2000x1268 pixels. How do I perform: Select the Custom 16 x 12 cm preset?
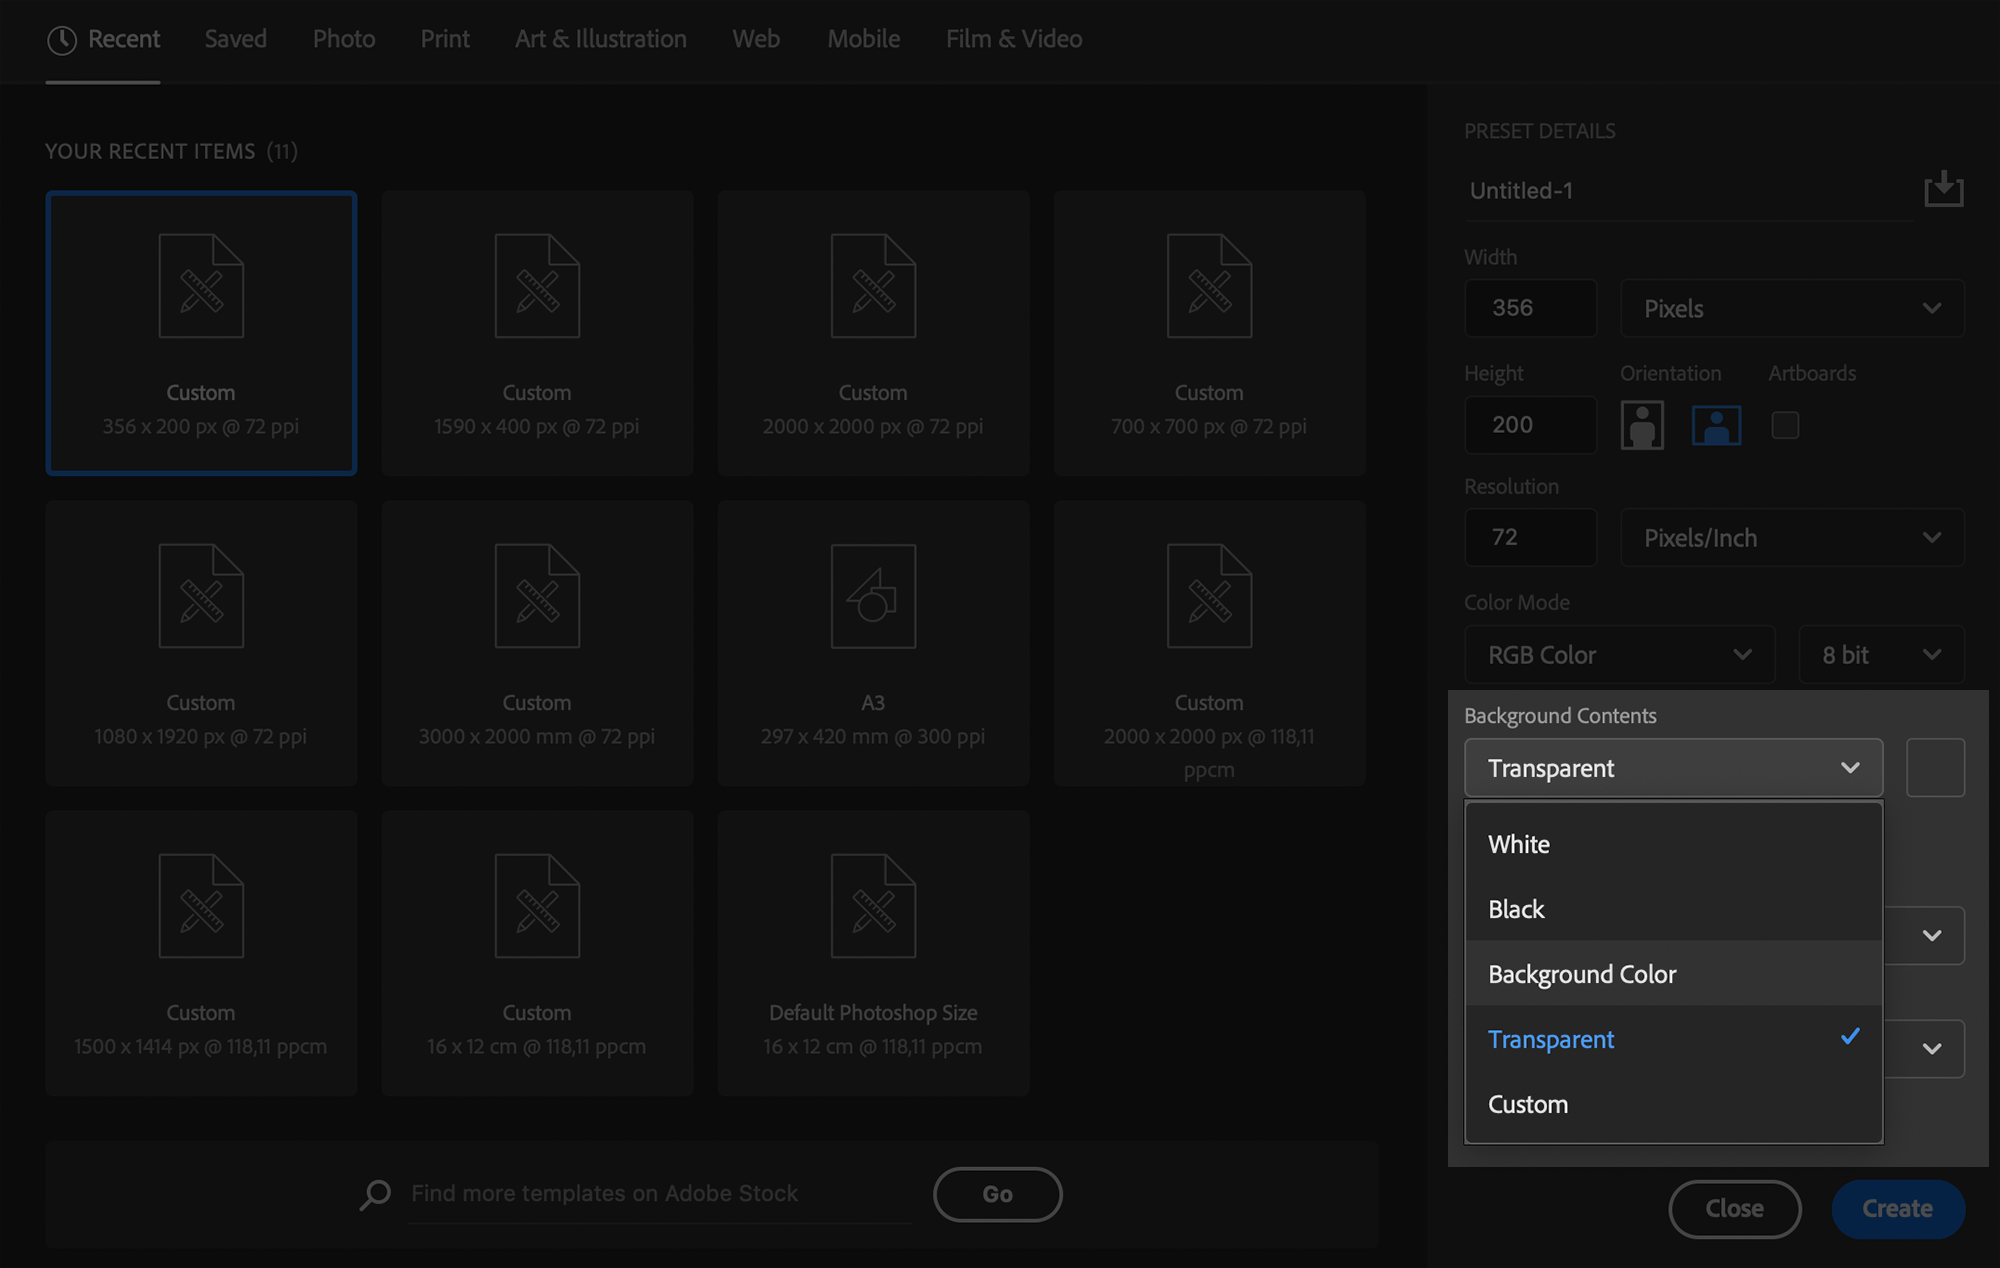click(537, 953)
